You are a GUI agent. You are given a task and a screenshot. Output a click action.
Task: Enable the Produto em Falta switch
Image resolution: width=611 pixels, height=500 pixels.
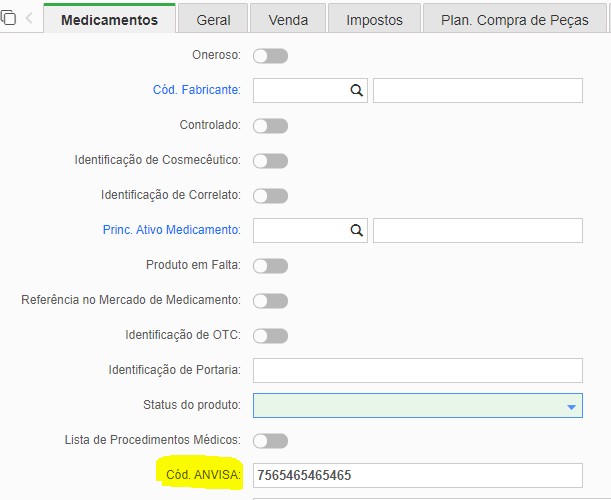[x=270, y=266]
